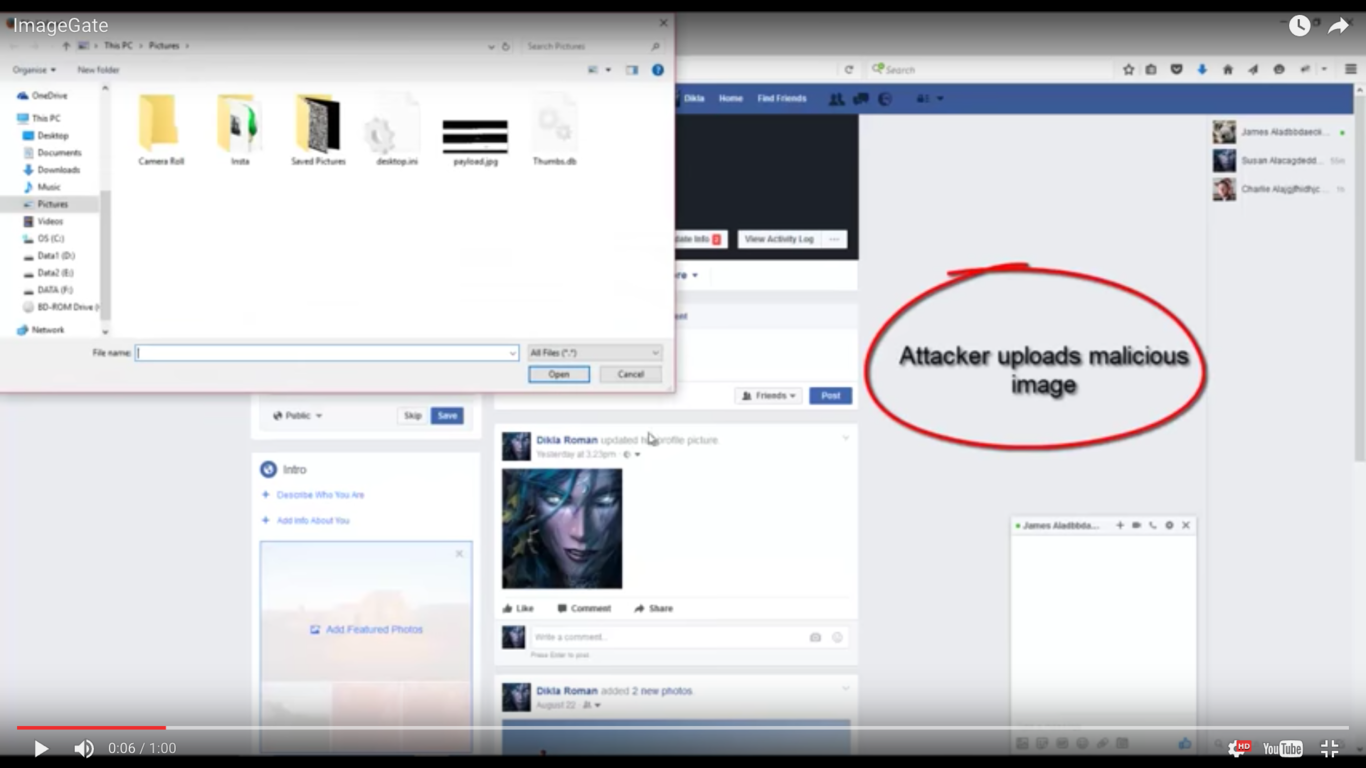Mute the video volume
The width and height of the screenshot is (1366, 768).
coord(84,748)
